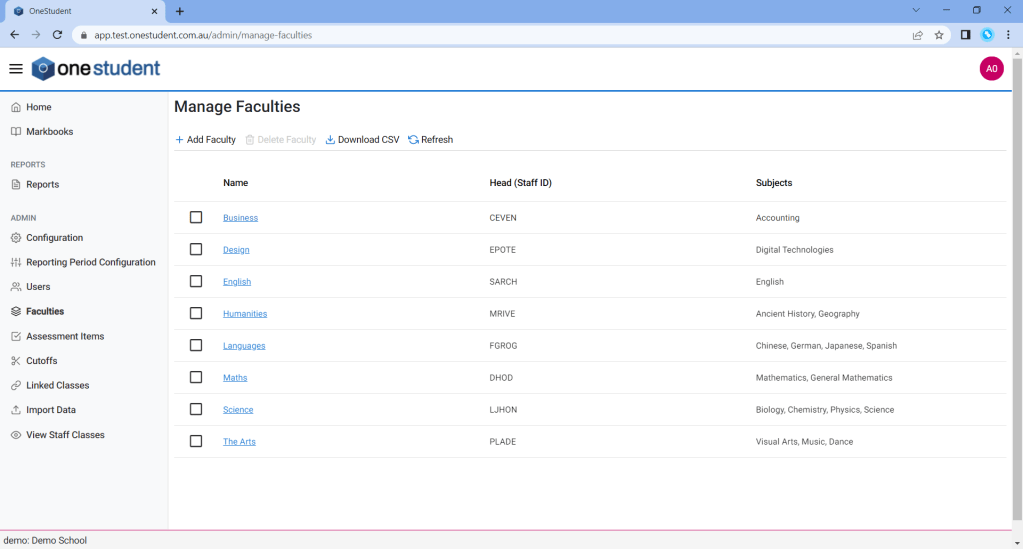Download the faculties CSV file

362,140
